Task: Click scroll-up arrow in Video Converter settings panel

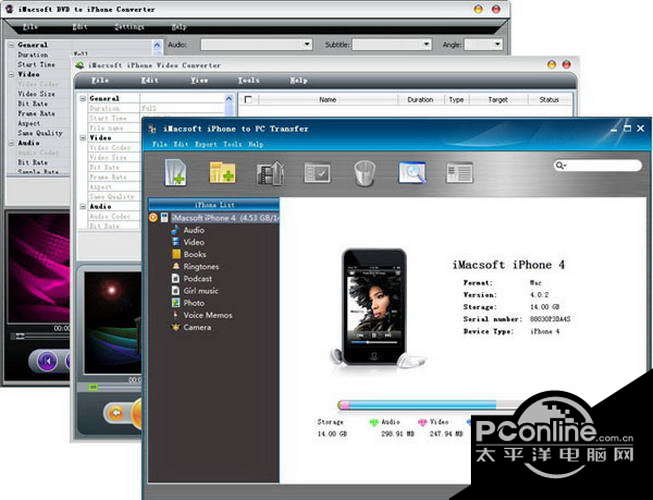Action: tap(229, 99)
